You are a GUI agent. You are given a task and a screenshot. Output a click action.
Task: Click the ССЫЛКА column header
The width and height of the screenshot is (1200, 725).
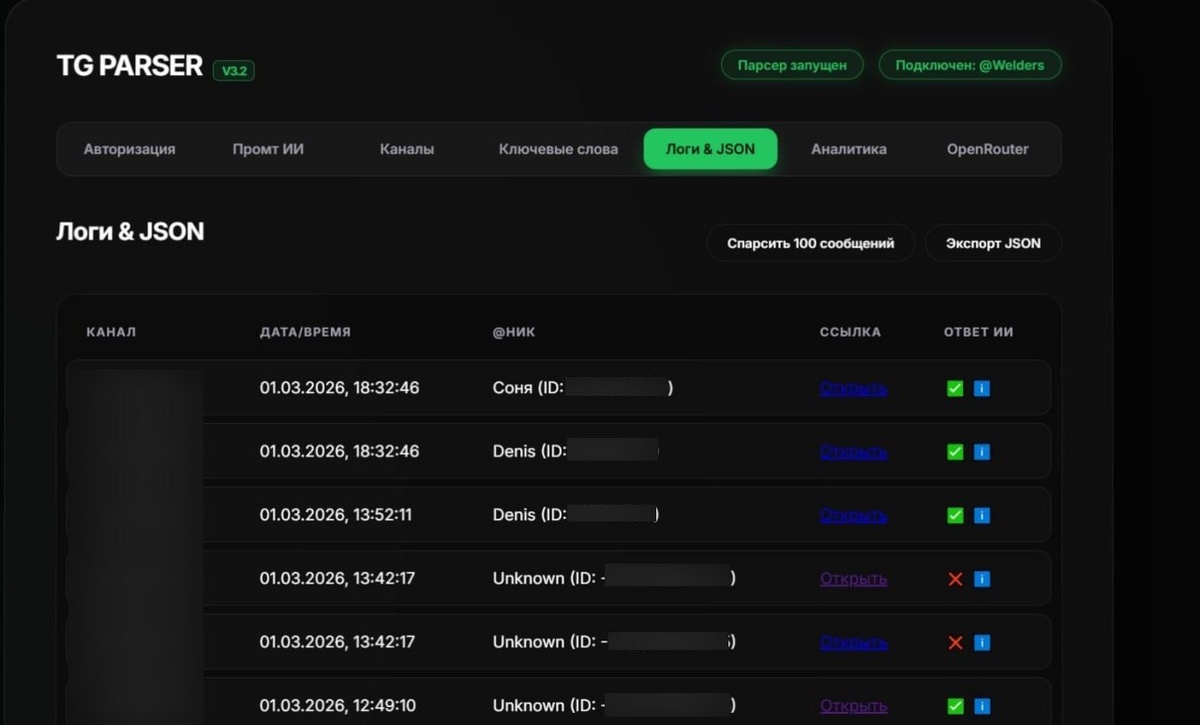point(850,332)
